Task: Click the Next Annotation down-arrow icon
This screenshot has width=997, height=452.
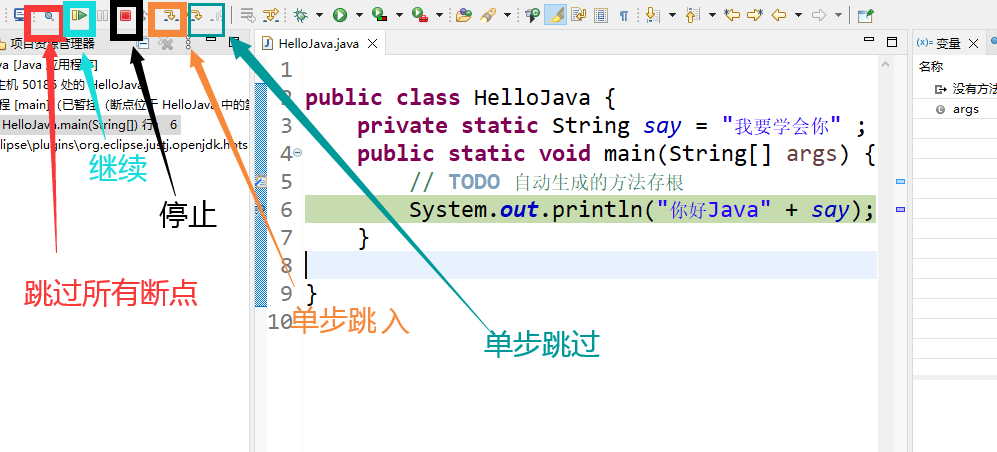Action: pos(651,15)
